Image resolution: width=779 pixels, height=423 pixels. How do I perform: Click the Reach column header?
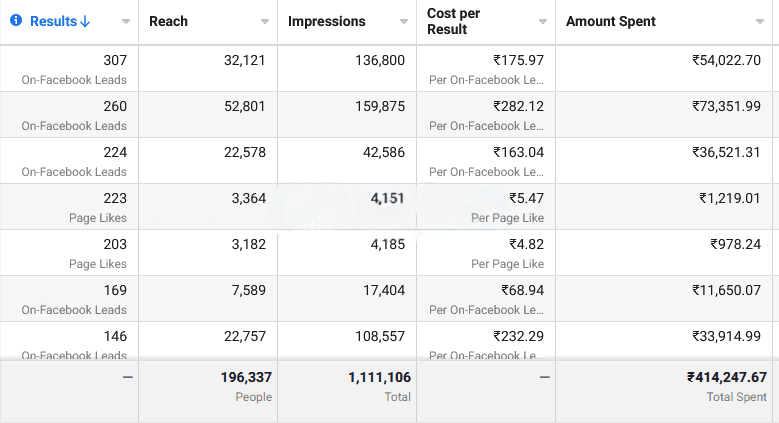click(x=168, y=21)
